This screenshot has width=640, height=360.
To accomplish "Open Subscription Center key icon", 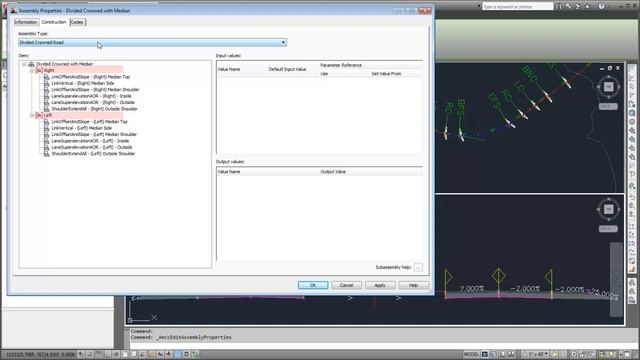I will 568,7.
